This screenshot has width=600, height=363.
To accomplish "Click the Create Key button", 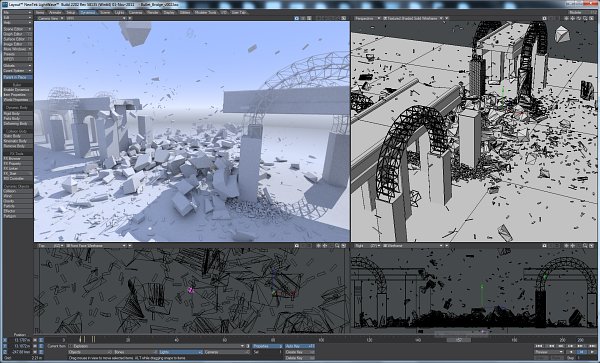I will tap(300, 352).
